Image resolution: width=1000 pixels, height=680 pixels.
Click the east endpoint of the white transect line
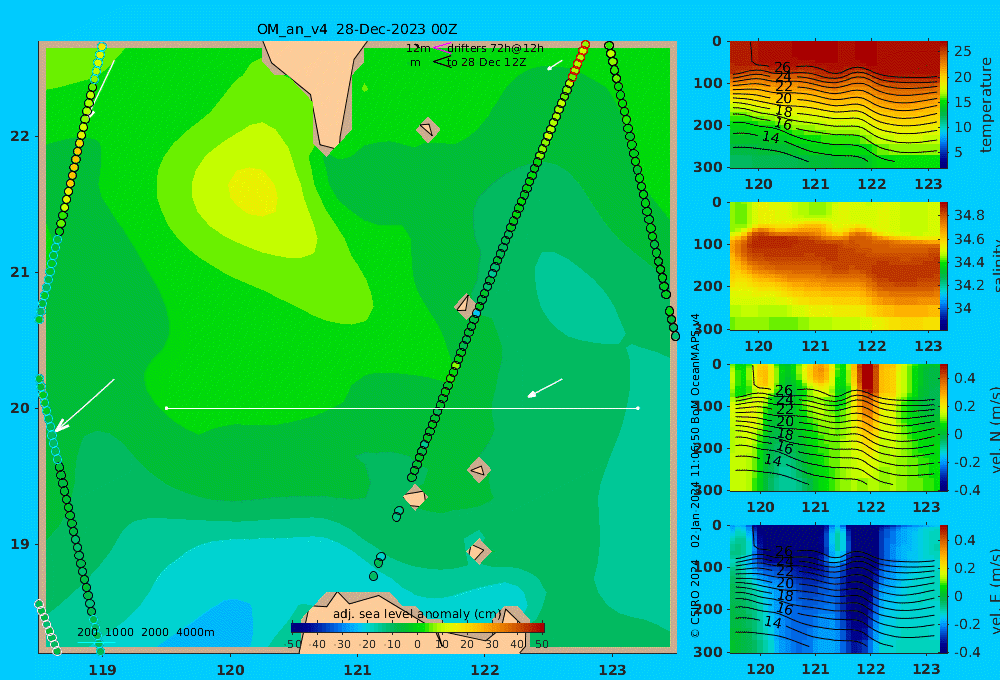coord(638,408)
